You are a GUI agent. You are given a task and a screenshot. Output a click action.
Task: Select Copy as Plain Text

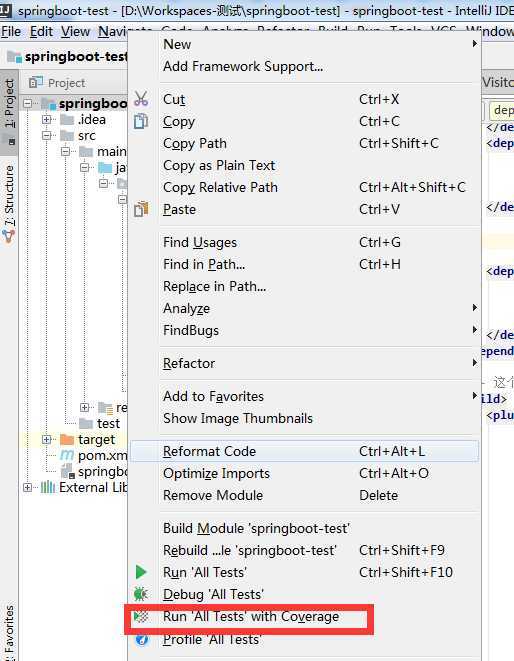coord(304,165)
